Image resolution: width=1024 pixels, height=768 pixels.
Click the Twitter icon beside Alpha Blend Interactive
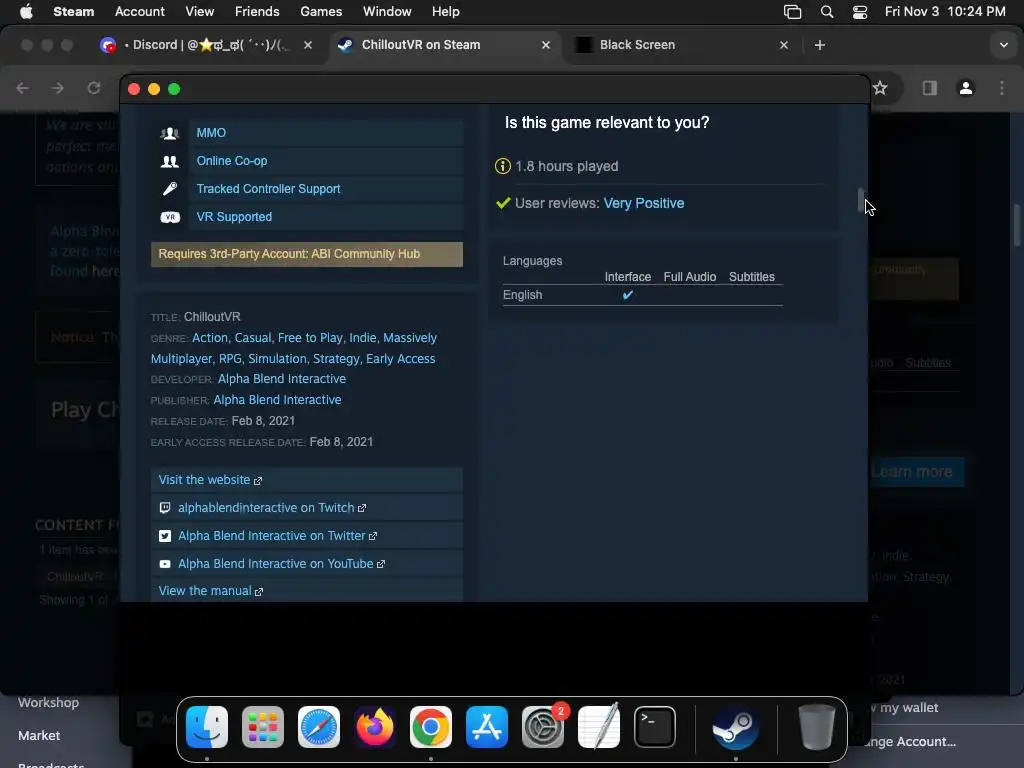coord(165,536)
